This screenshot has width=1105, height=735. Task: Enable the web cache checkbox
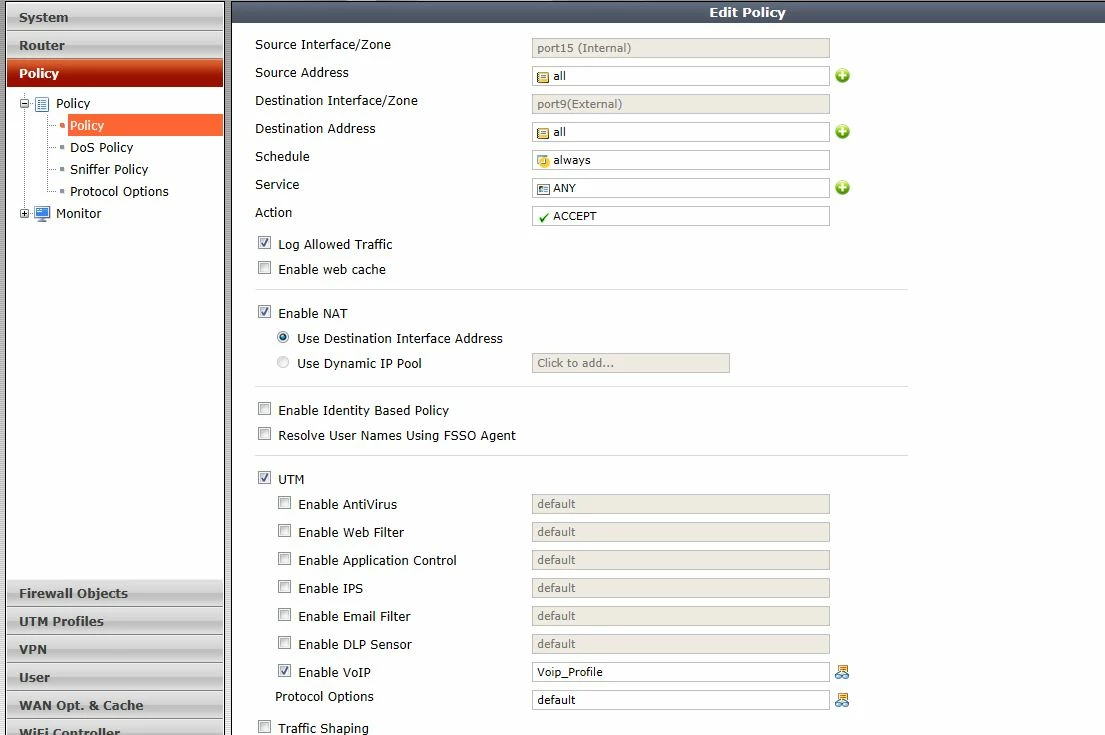pyautogui.click(x=264, y=268)
